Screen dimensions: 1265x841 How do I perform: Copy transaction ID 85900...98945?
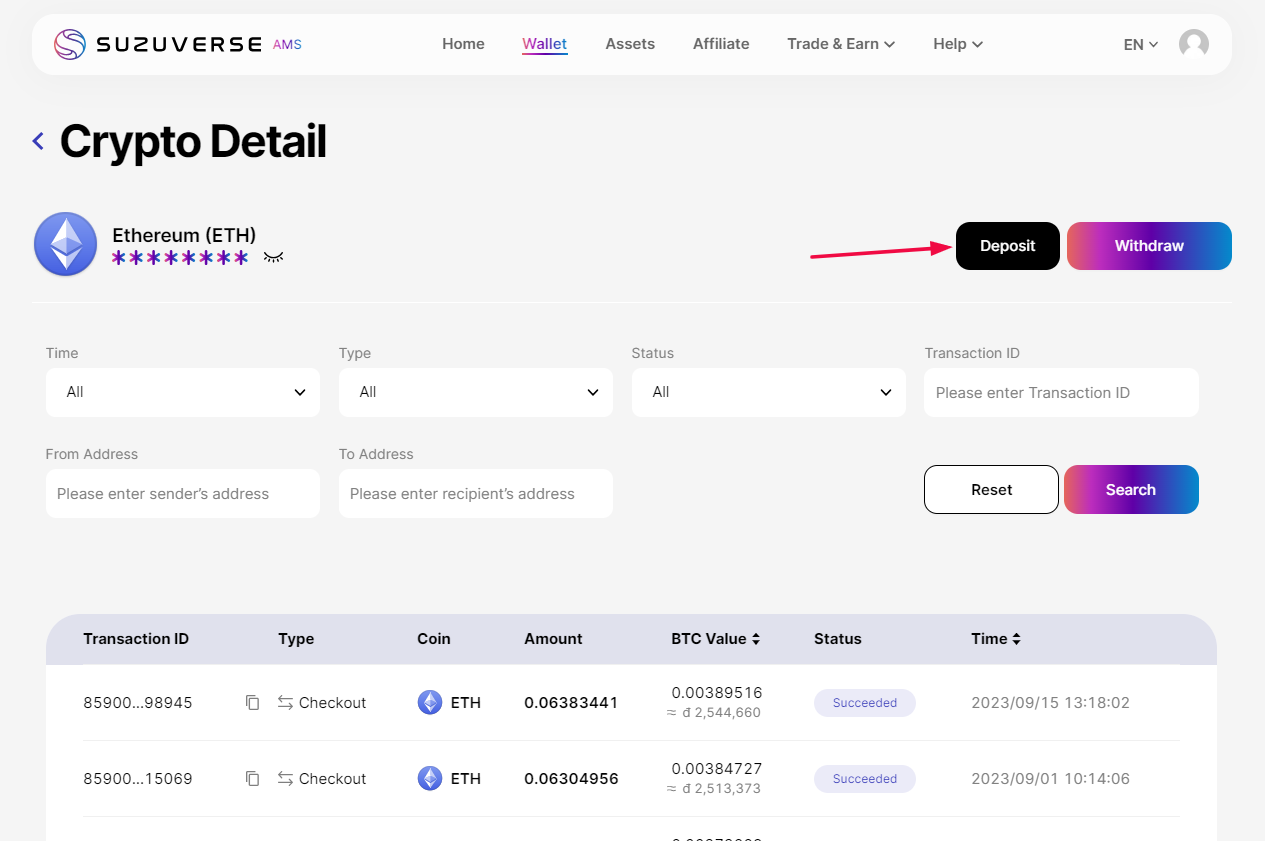[252, 703]
